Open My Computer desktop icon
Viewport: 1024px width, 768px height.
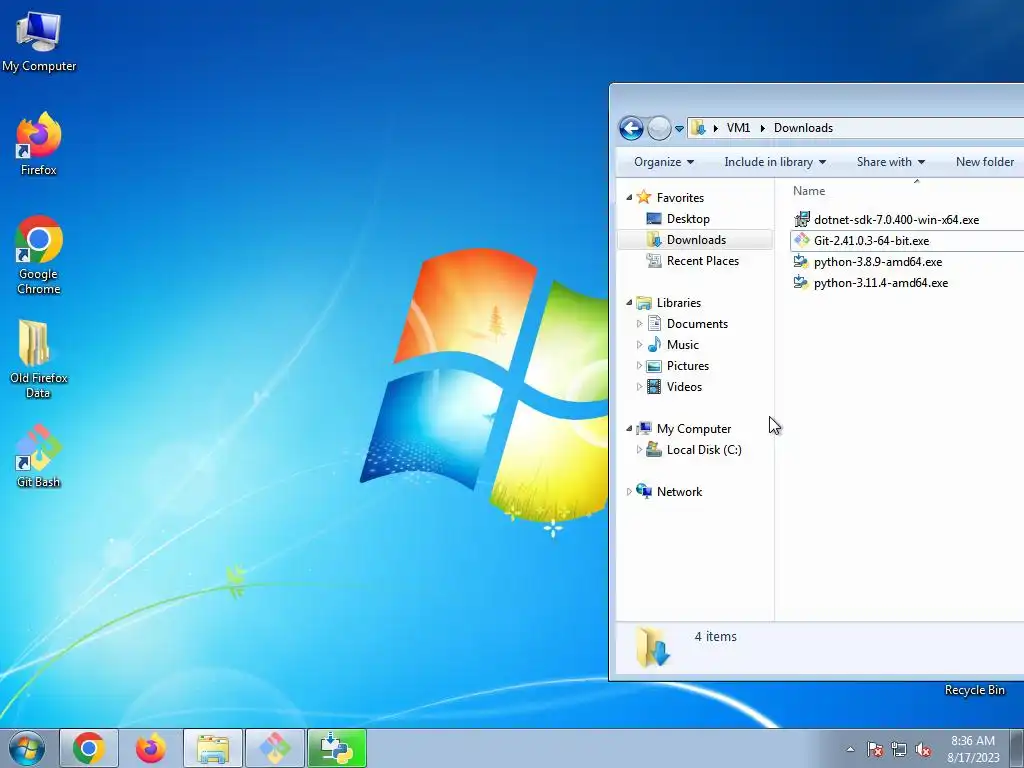39,40
